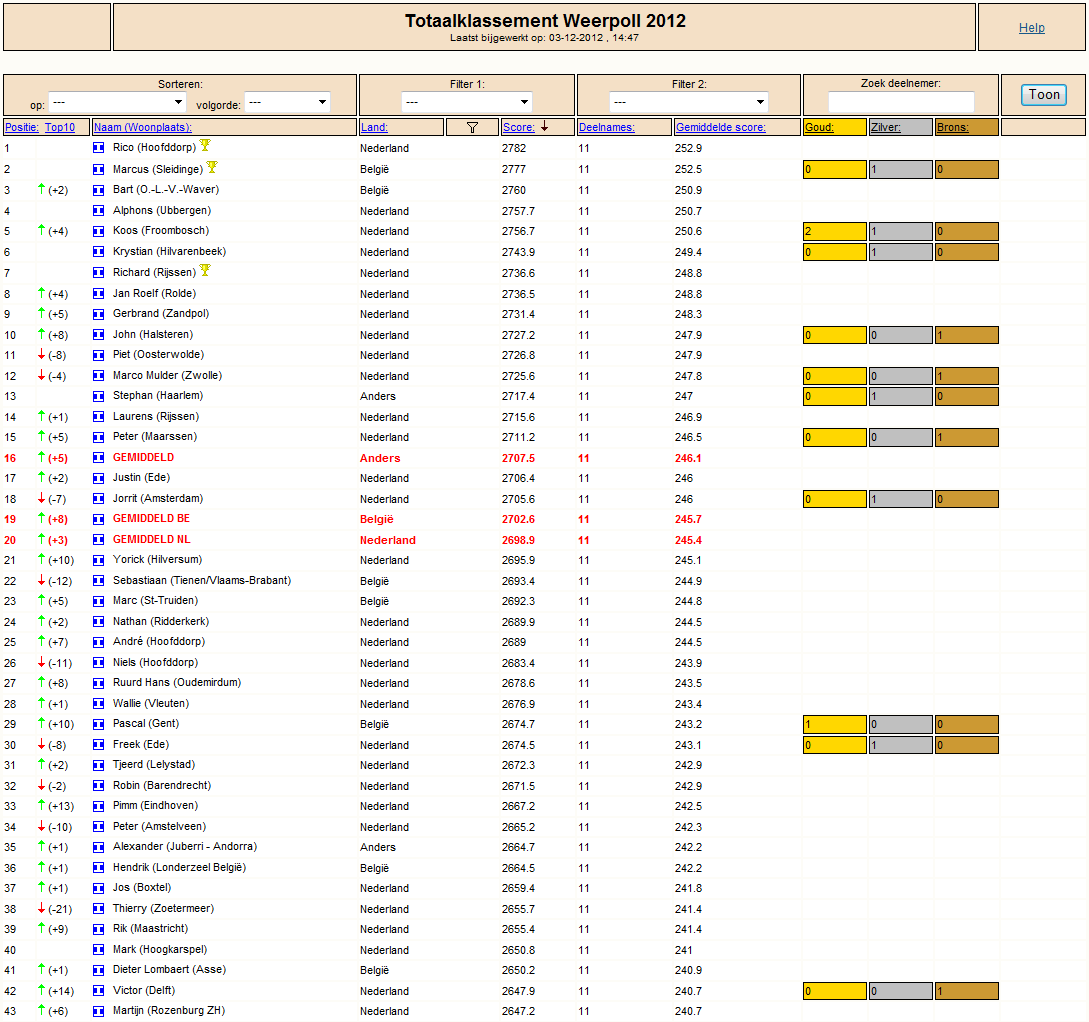Viewport: 1089px width, 1022px height.
Task: Click the blue icon beside Victor (Delft)
Action: 99,990
